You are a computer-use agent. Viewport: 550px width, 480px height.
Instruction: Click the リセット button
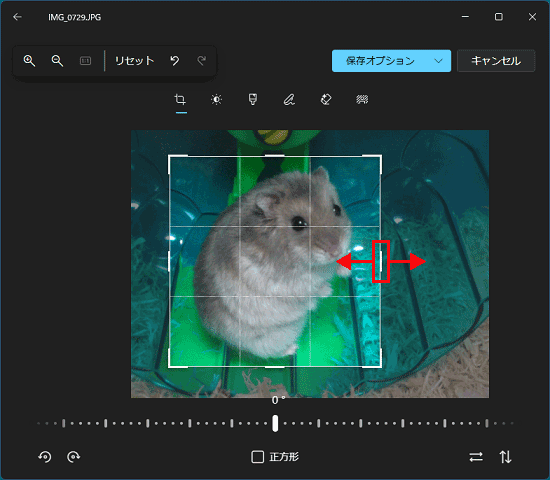point(134,61)
